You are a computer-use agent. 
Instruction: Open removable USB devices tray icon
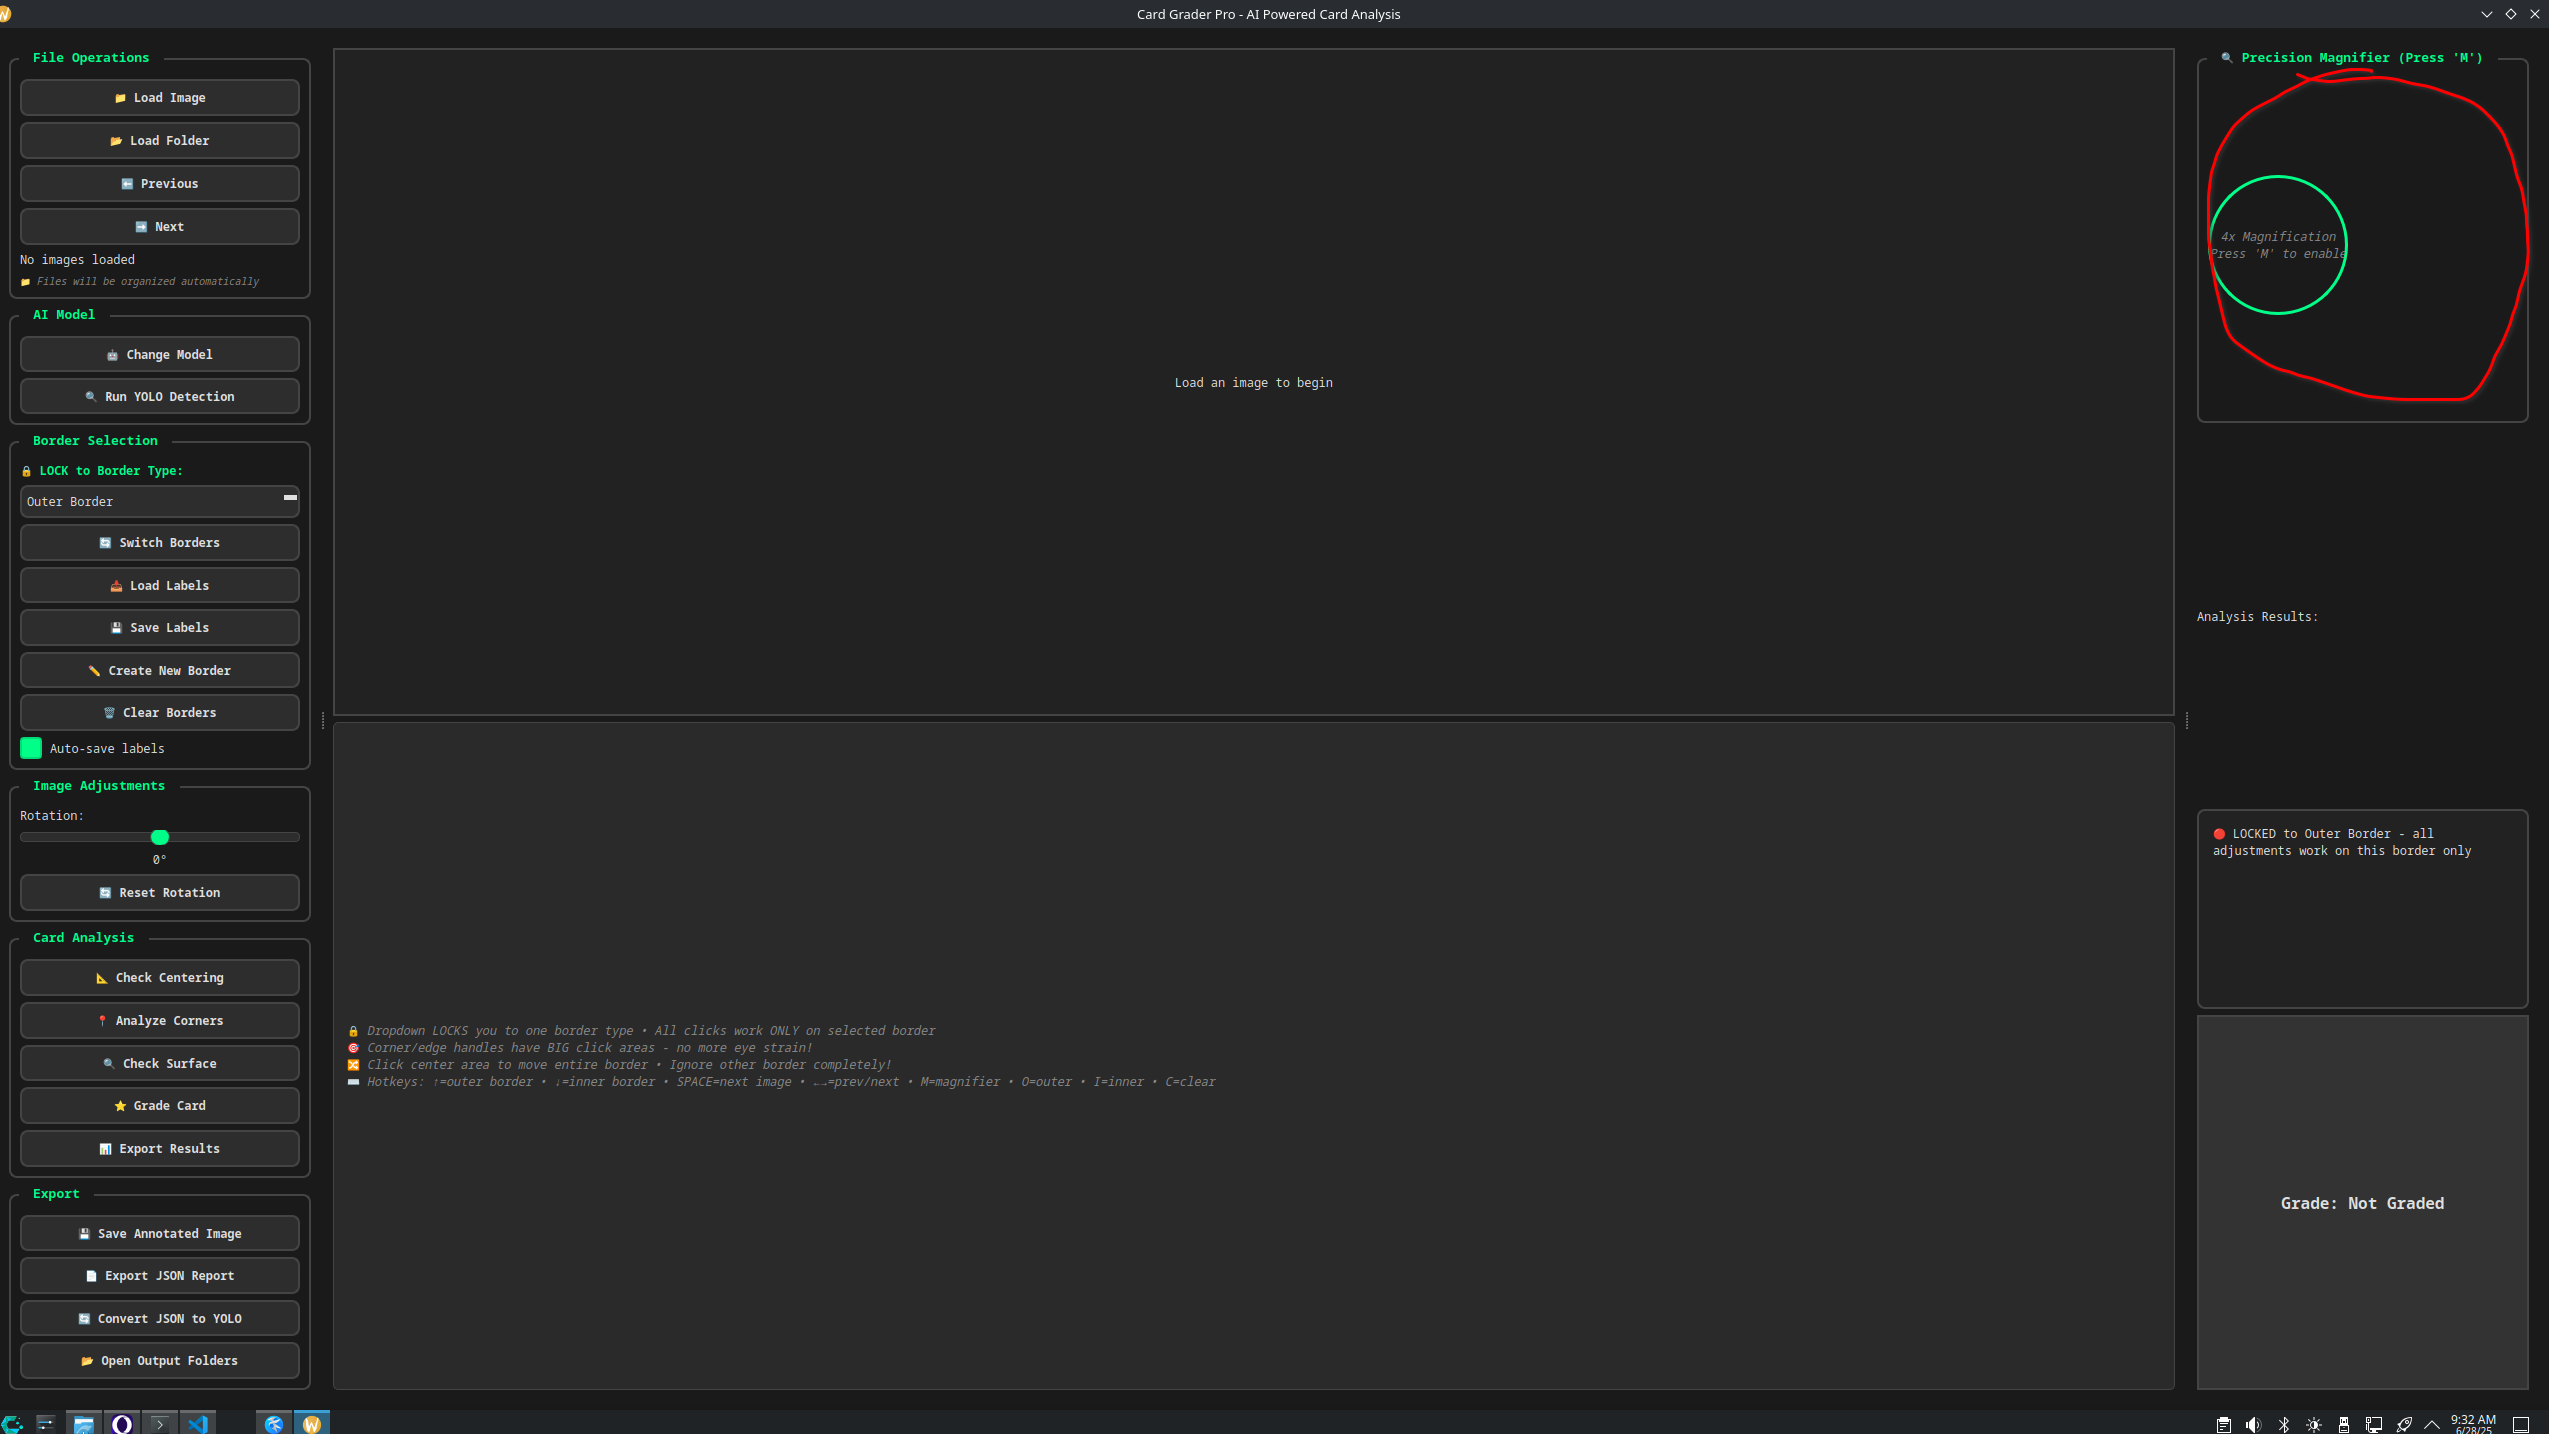pyautogui.click(x=2344, y=1424)
